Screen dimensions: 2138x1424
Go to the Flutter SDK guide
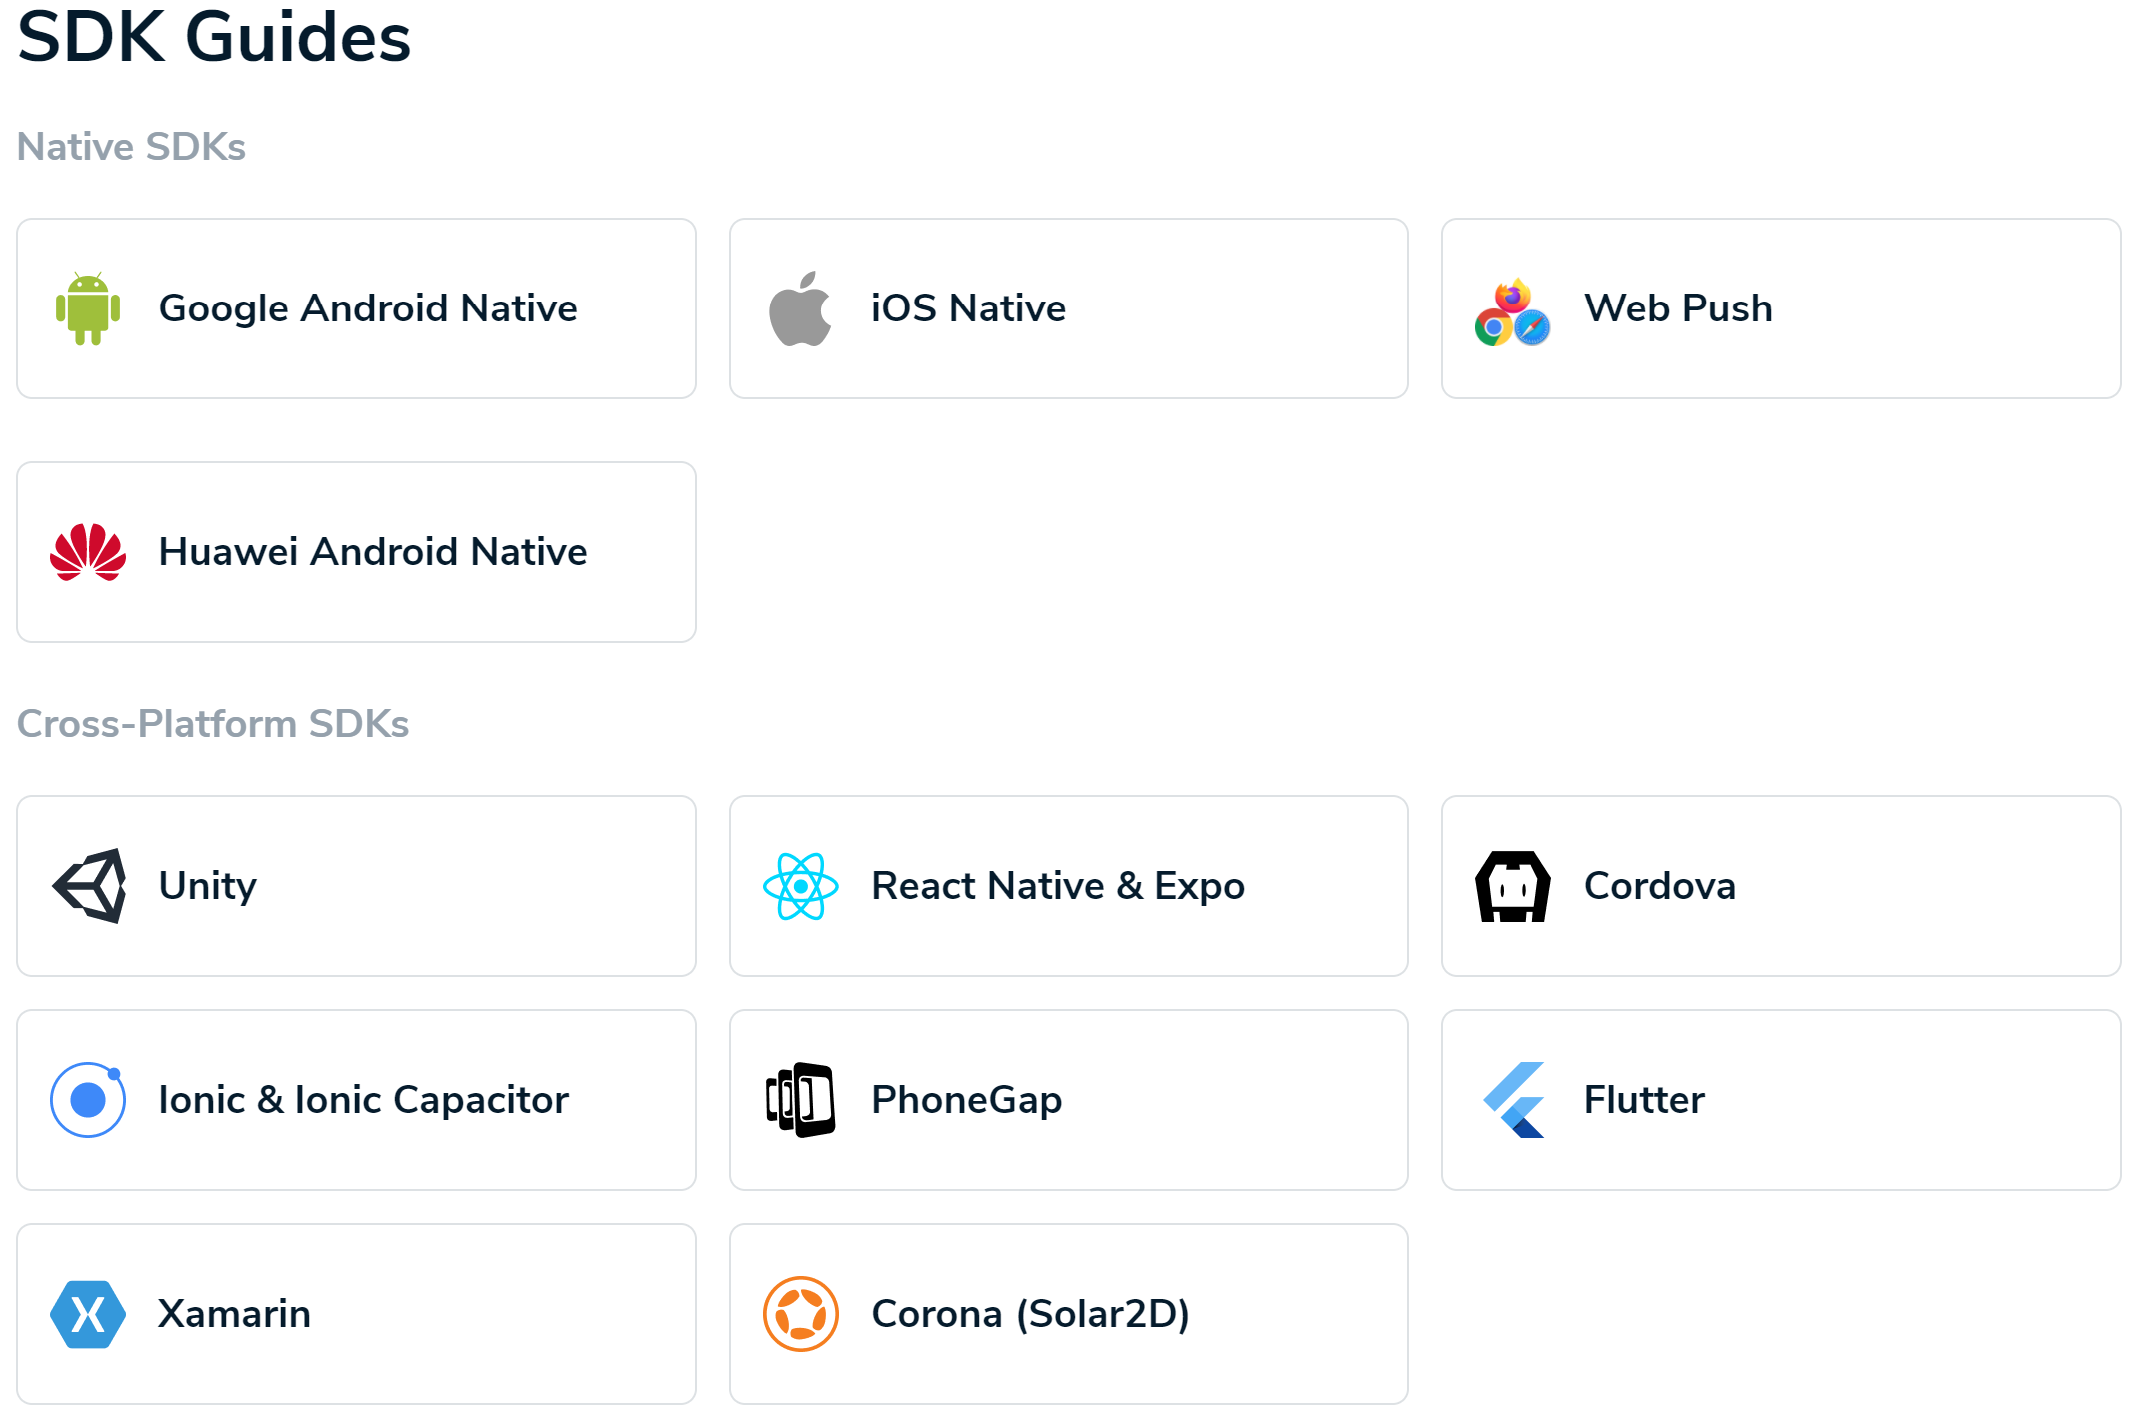coord(1781,1100)
